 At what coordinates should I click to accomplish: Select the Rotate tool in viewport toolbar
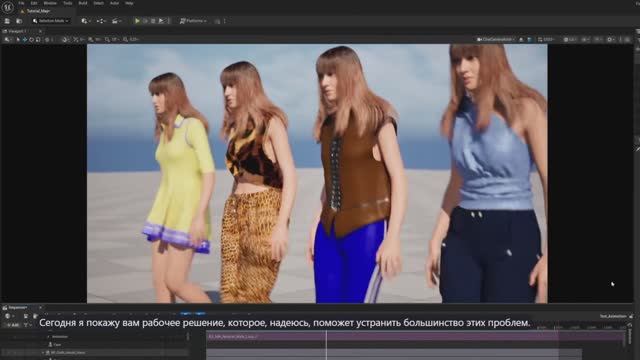pos(31,40)
